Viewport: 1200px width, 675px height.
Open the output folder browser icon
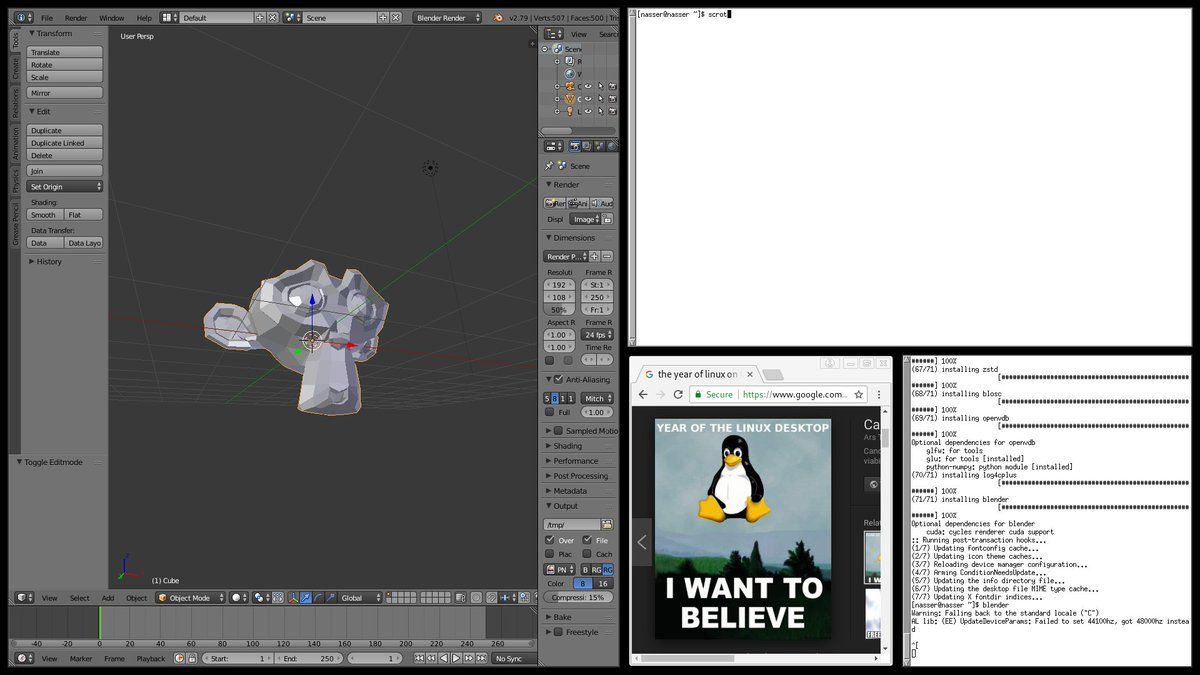tap(606, 524)
